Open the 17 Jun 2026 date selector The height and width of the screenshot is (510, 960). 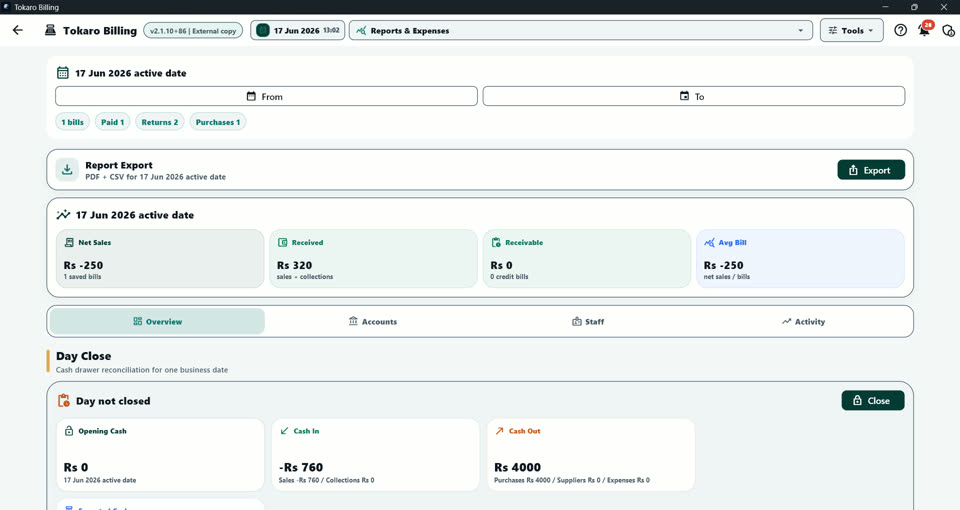[298, 30]
